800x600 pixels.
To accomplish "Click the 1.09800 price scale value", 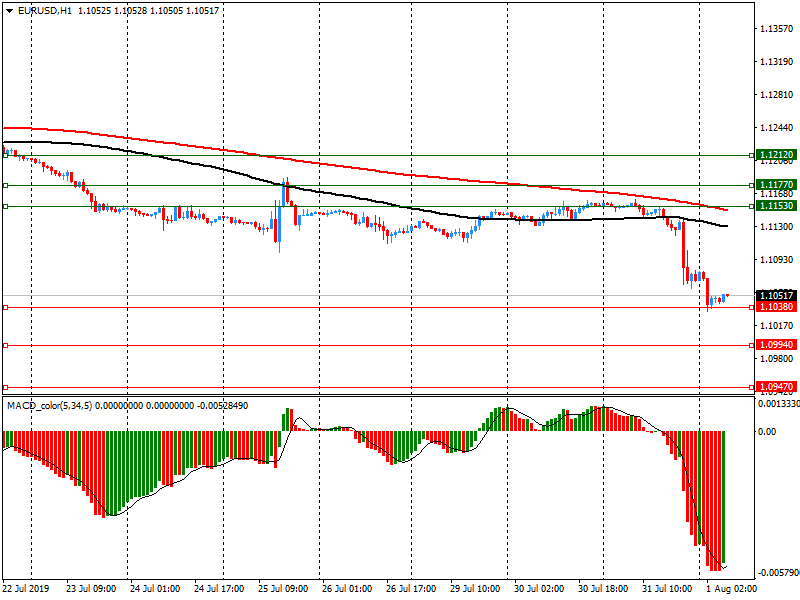I will click(x=777, y=359).
